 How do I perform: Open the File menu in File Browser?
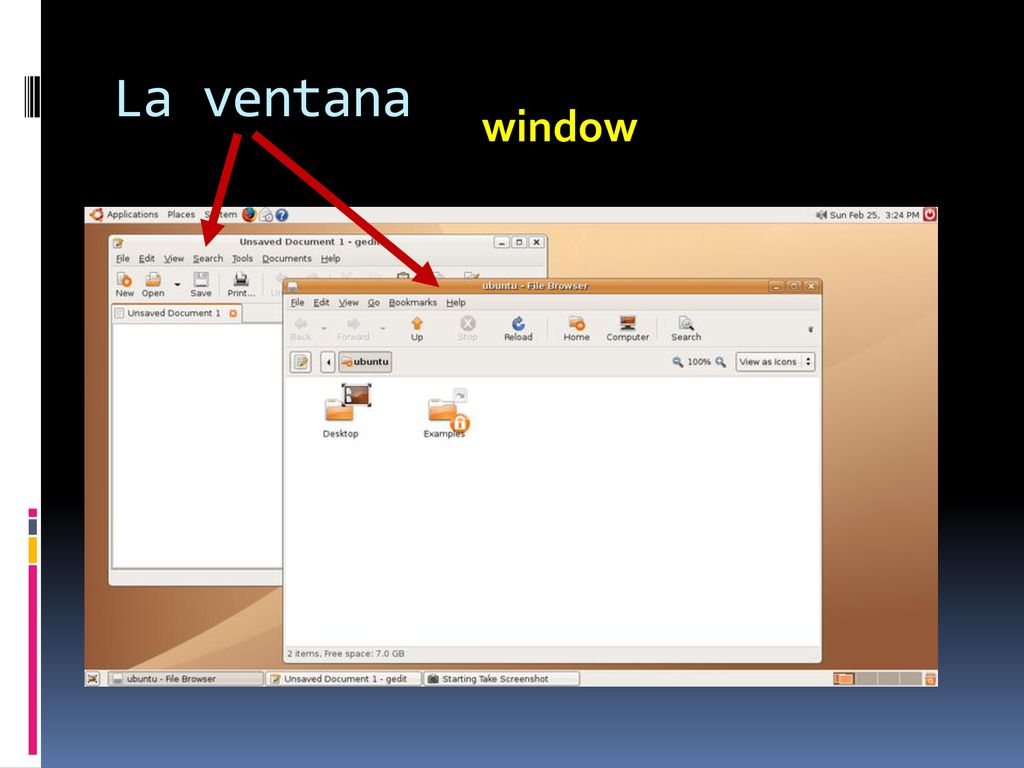coord(297,302)
